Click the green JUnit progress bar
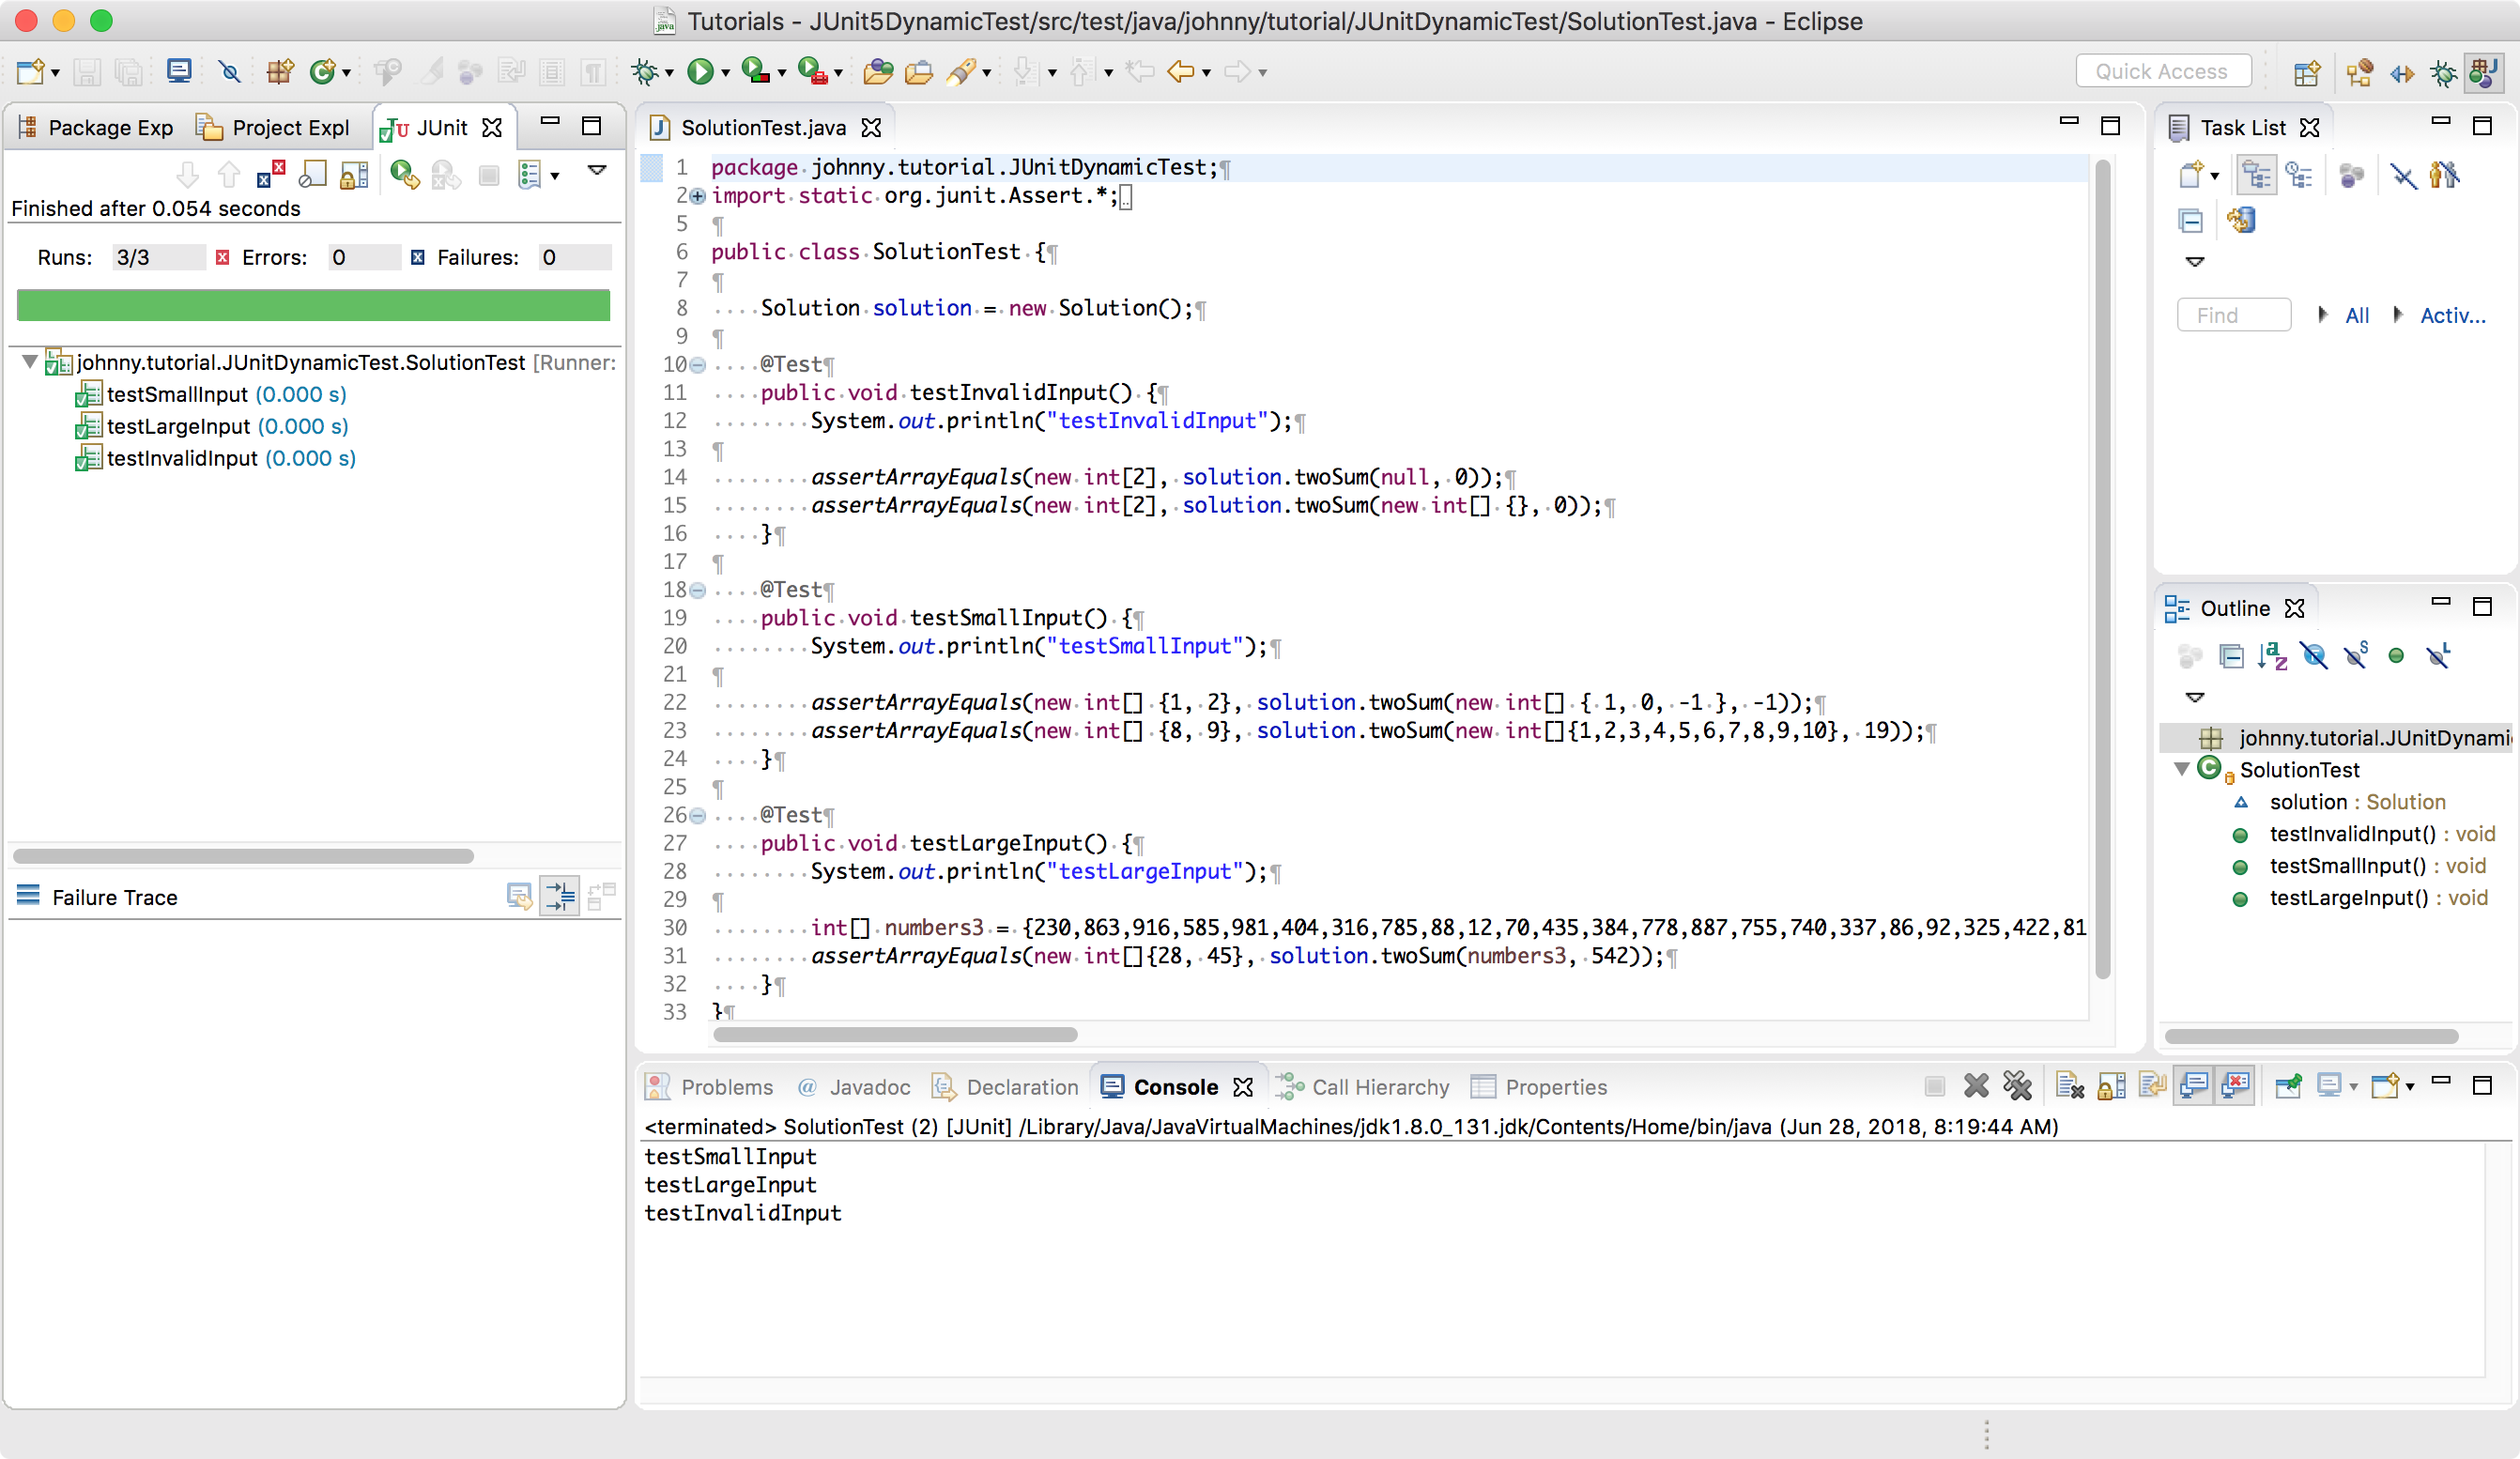The image size is (2520, 1459). click(313, 305)
